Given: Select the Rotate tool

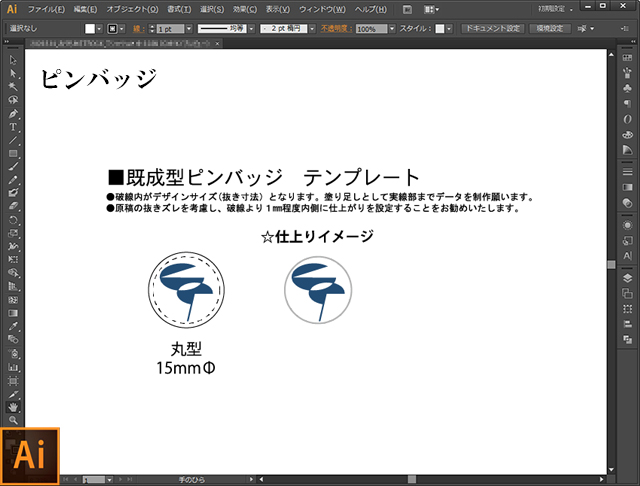Looking at the screenshot, I should coord(13,220).
